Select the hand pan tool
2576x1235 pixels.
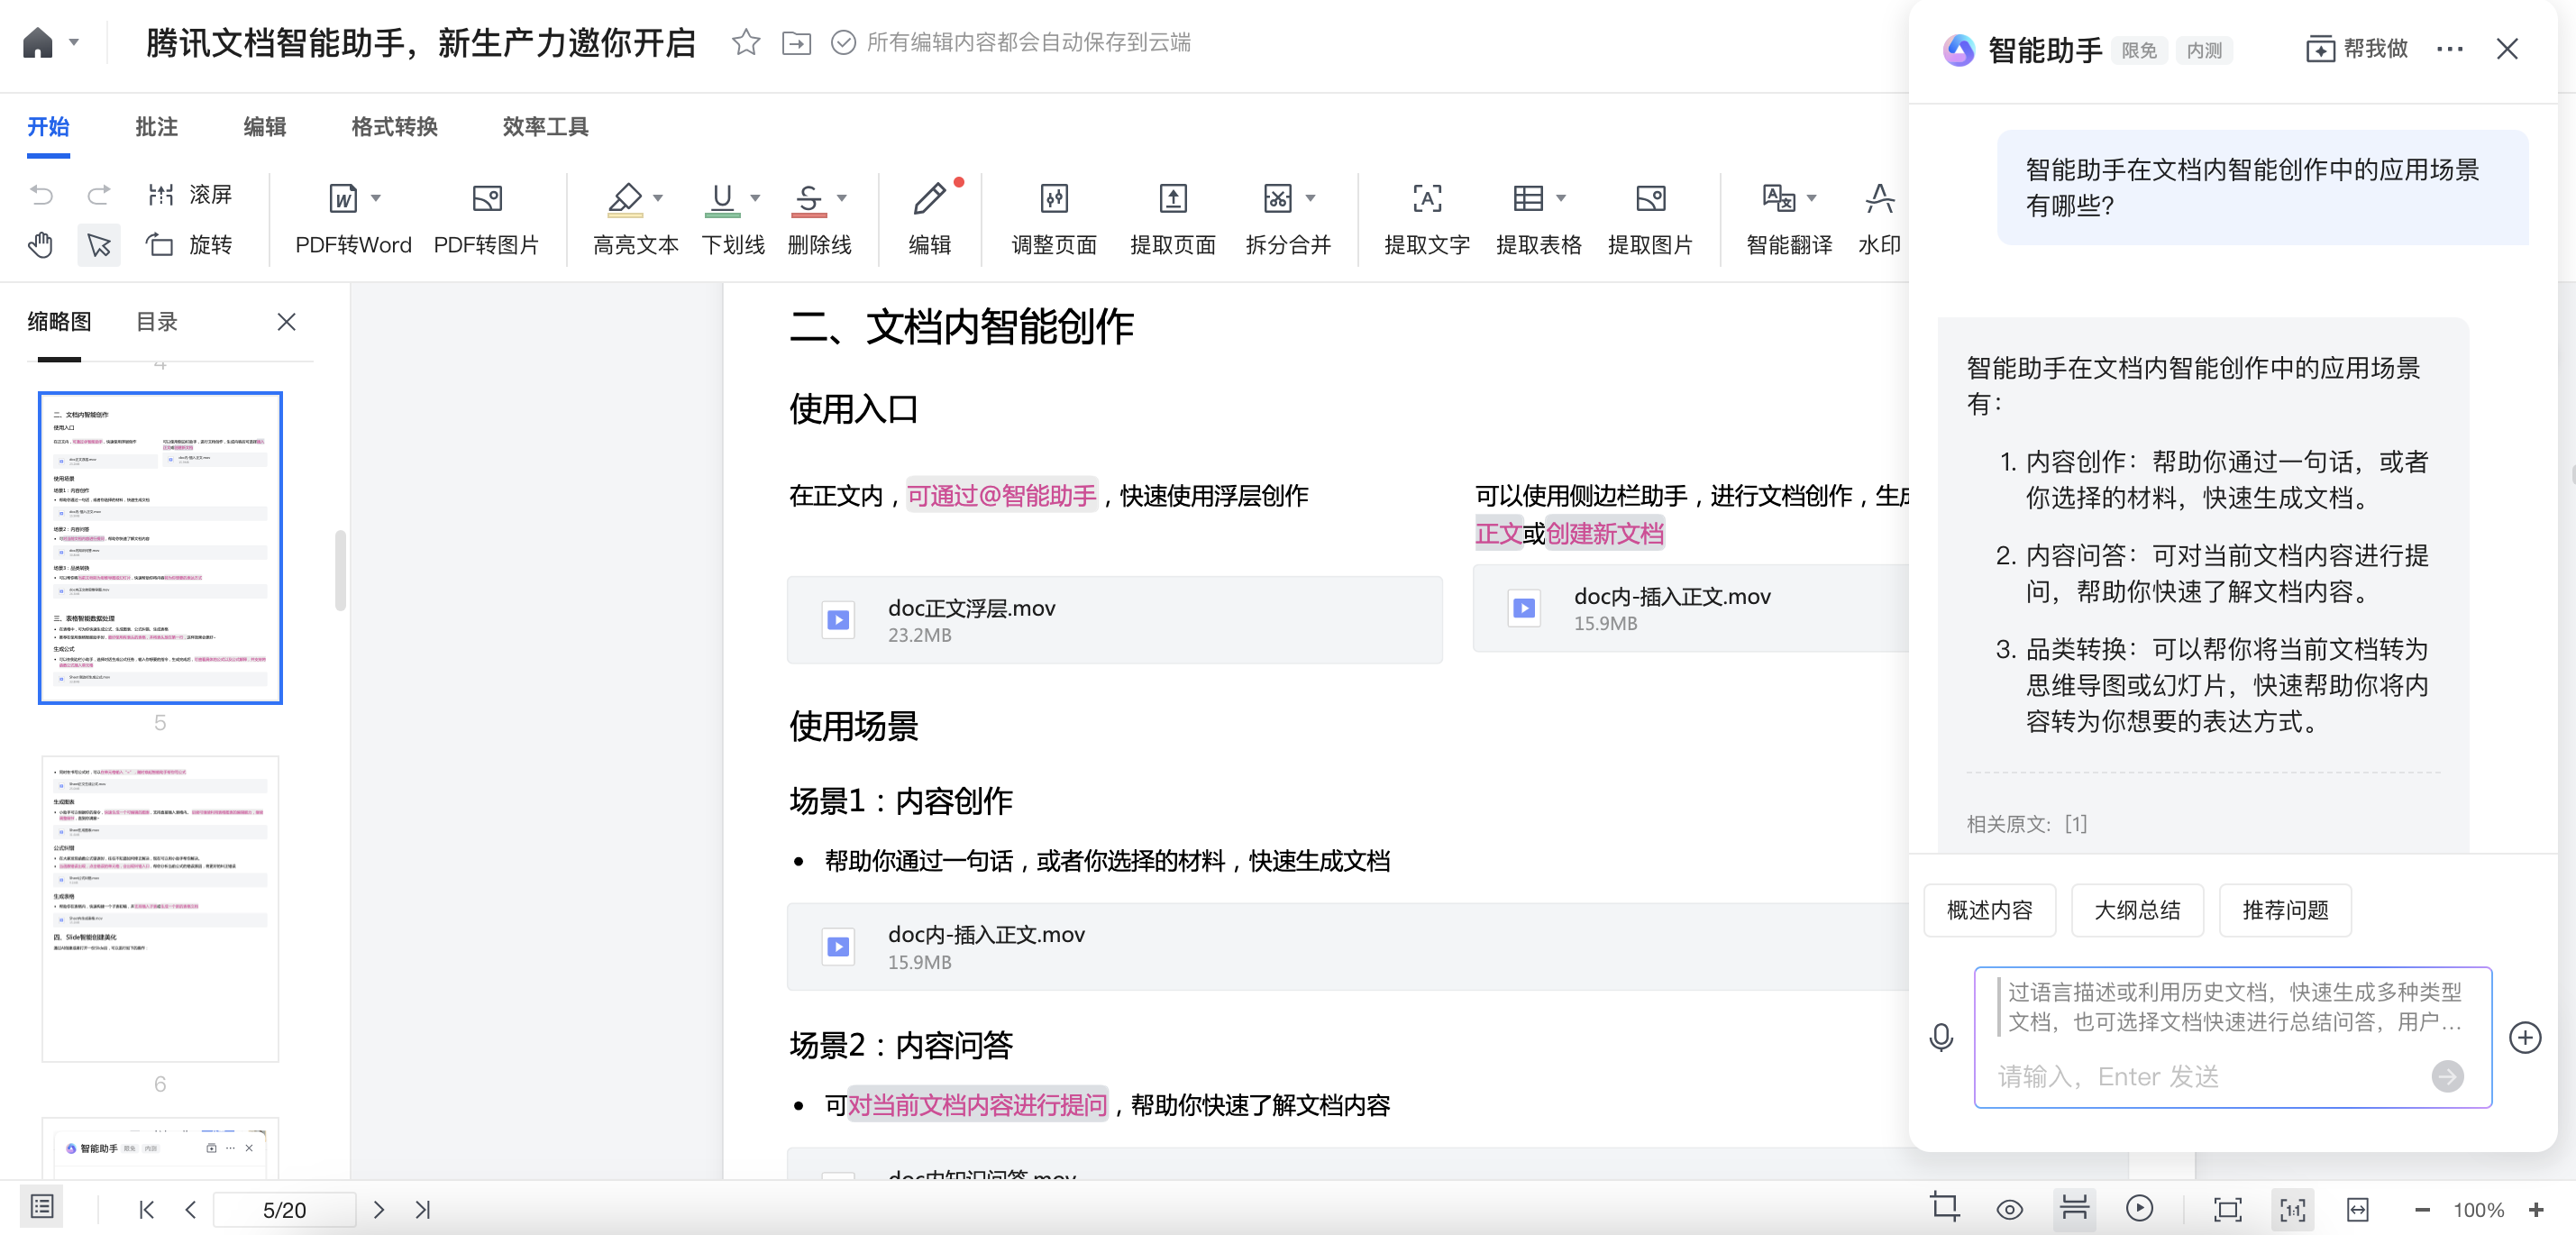(x=41, y=244)
